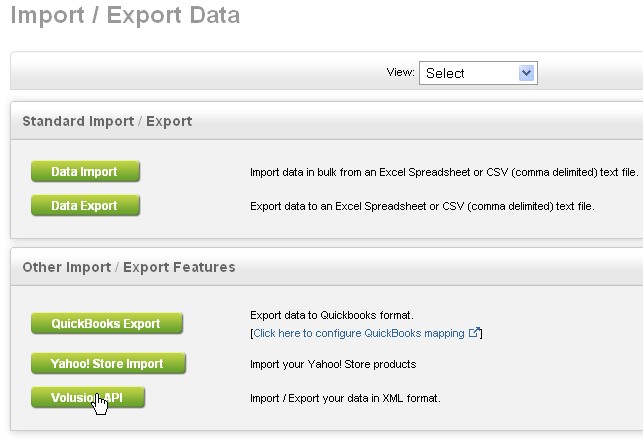Click the Data Import button
Image resolution: width=643 pixels, height=447 pixels.
[85, 171]
